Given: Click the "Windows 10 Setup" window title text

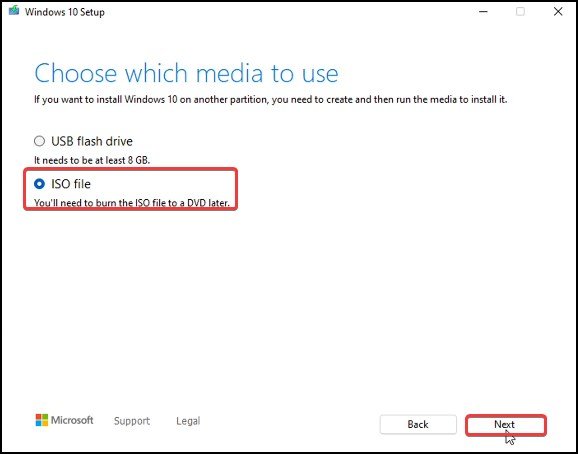Looking at the screenshot, I should (x=65, y=12).
